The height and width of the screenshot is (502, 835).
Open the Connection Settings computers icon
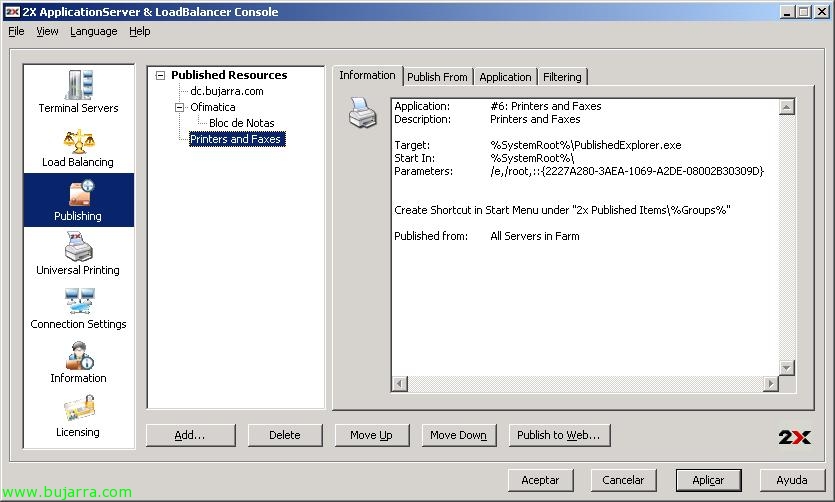click(x=79, y=301)
